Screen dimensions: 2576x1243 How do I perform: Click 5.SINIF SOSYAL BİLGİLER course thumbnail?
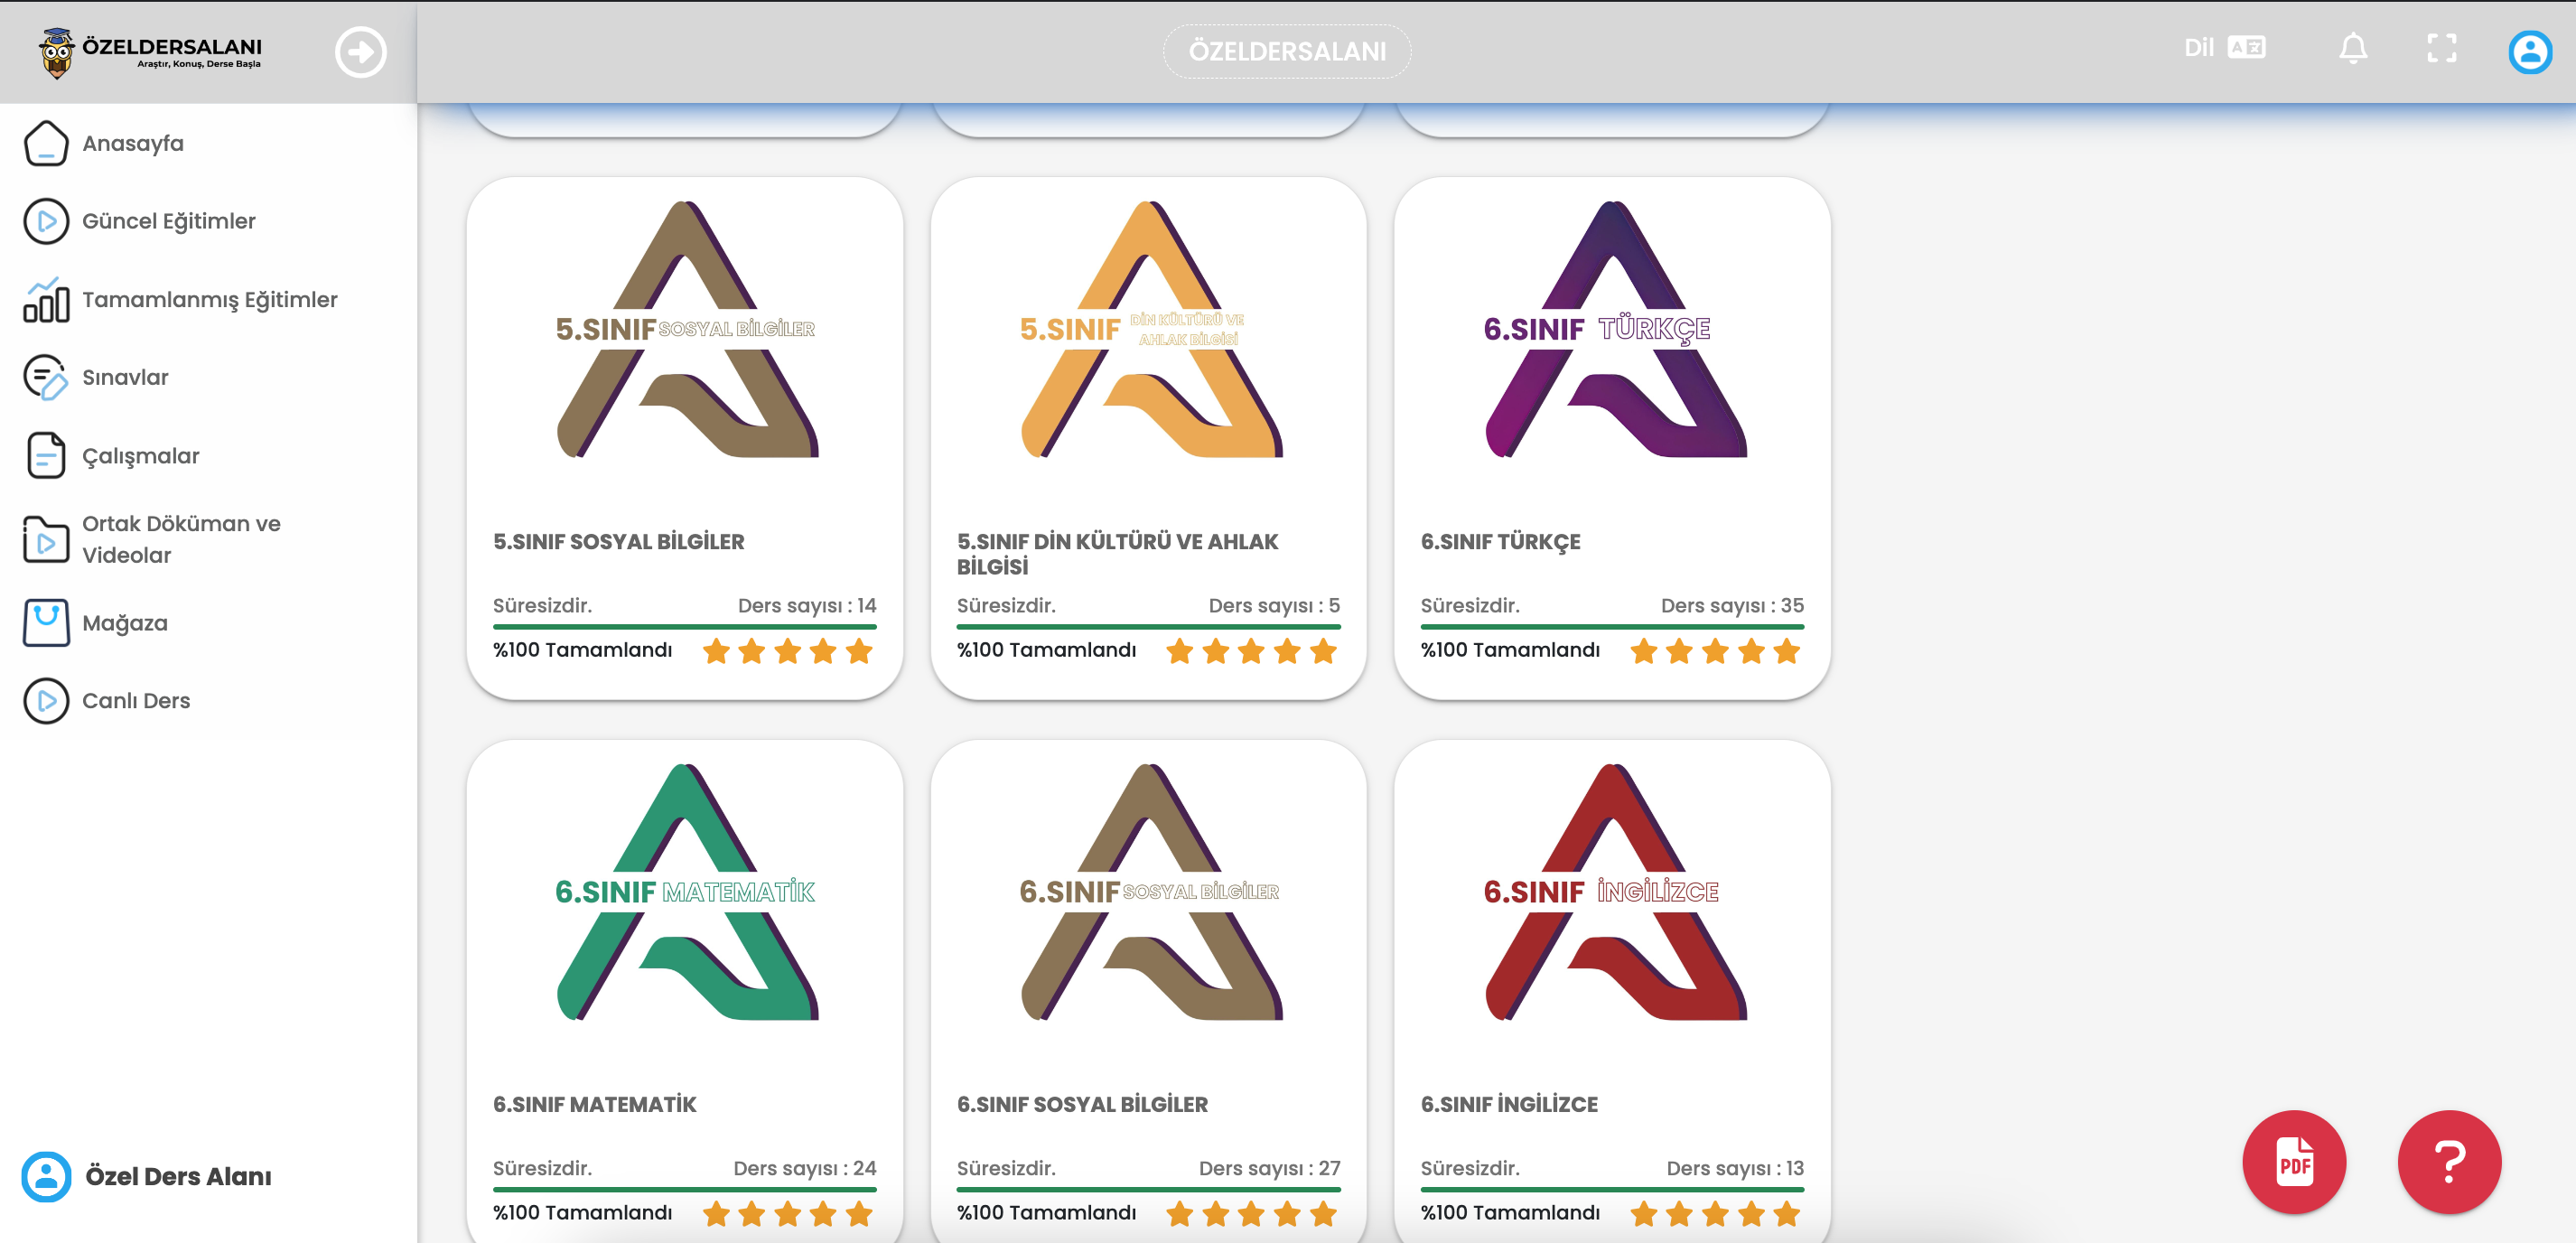(x=686, y=330)
